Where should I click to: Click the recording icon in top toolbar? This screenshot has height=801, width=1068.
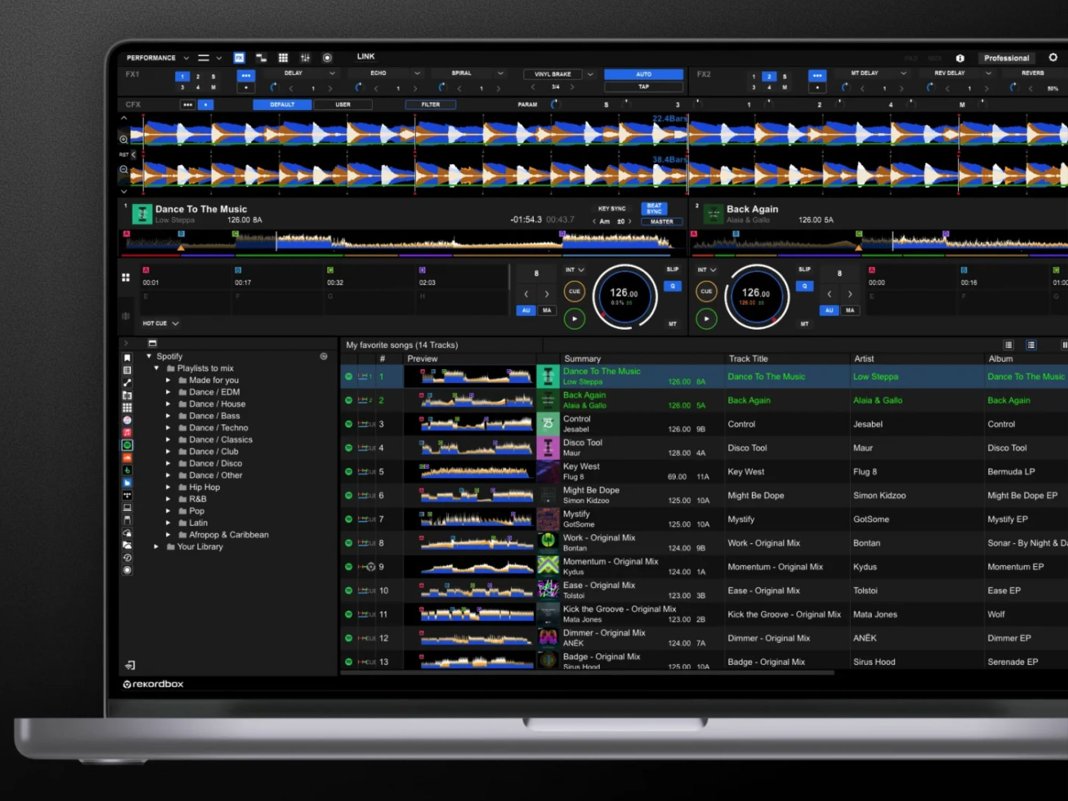point(327,58)
